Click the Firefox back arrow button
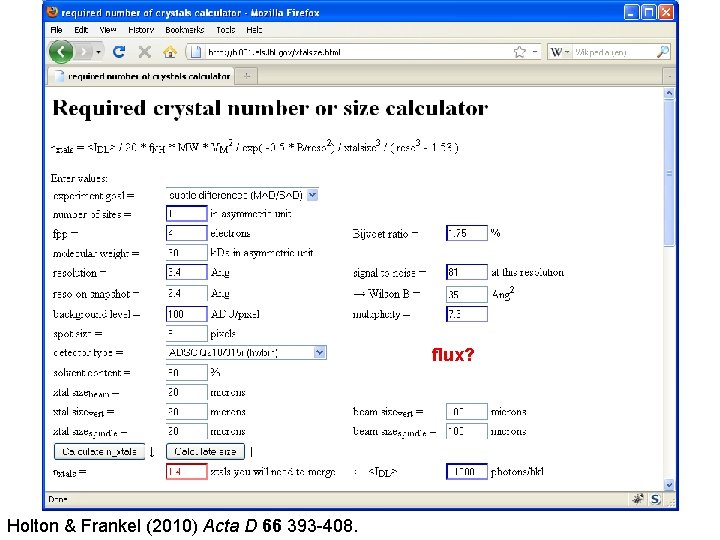Screen dimensions: 720x540 click(61, 51)
